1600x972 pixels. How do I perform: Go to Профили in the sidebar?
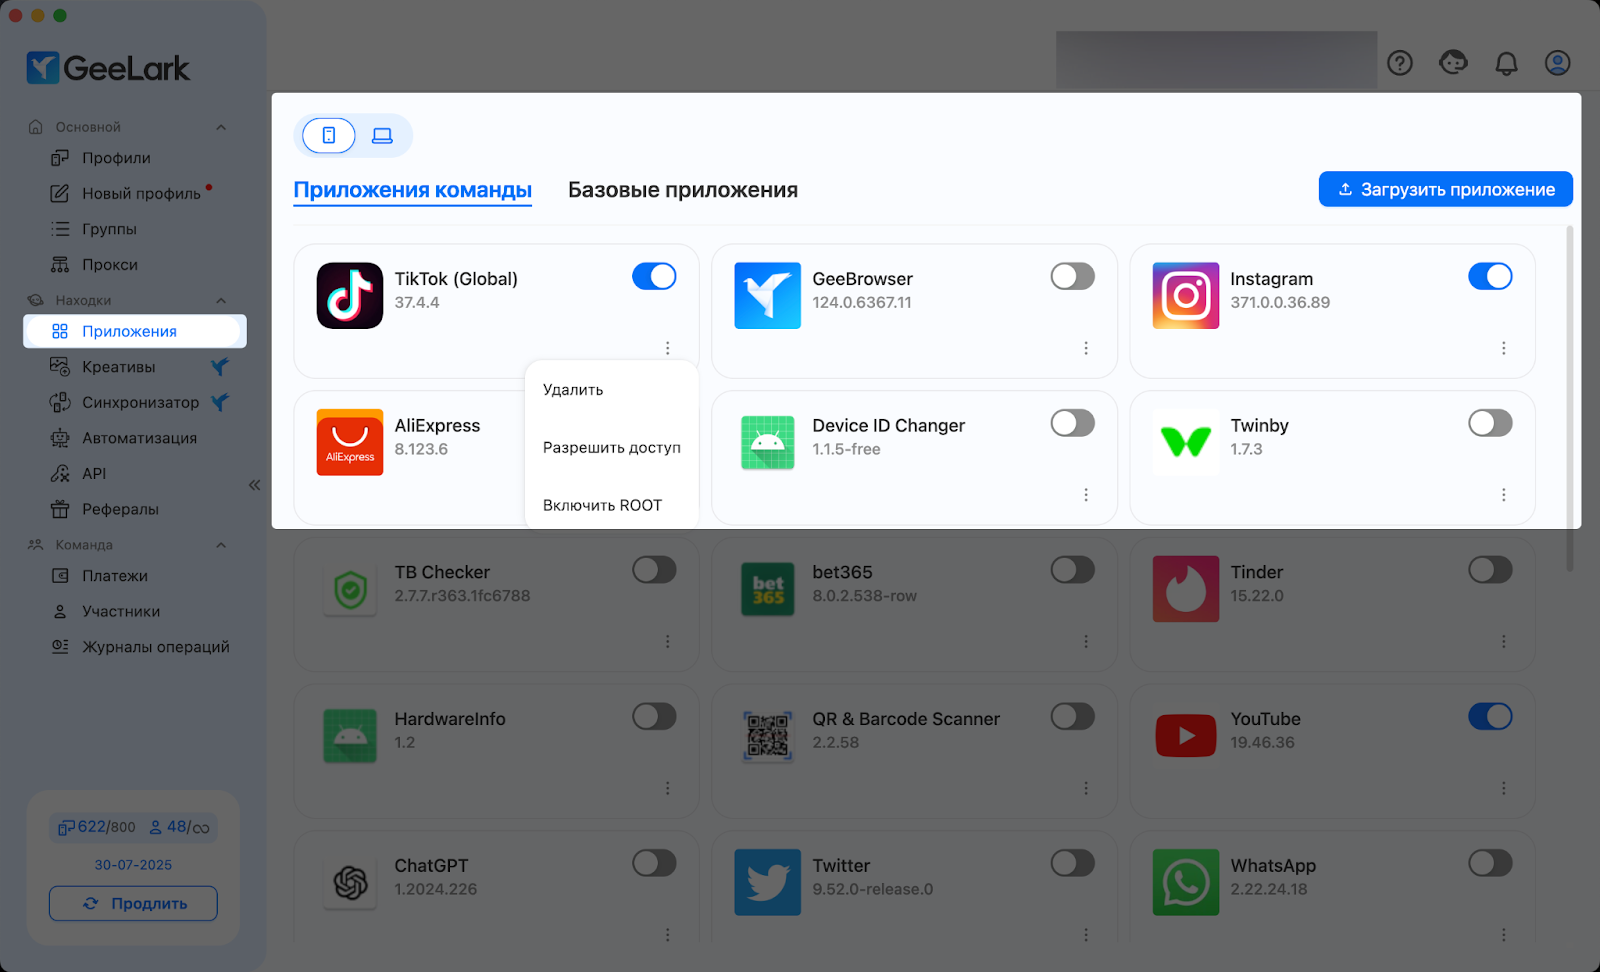point(116,158)
